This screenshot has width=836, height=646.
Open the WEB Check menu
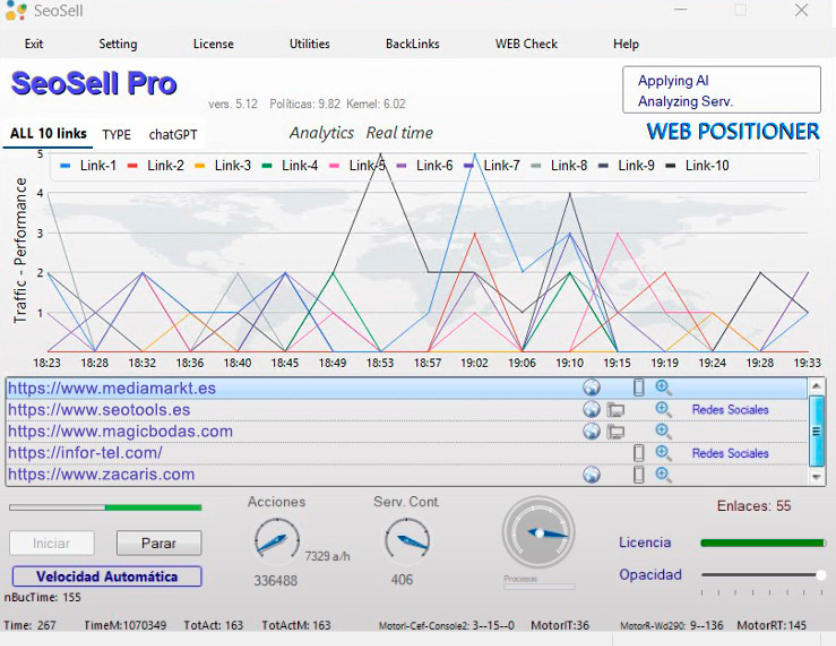pos(526,44)
